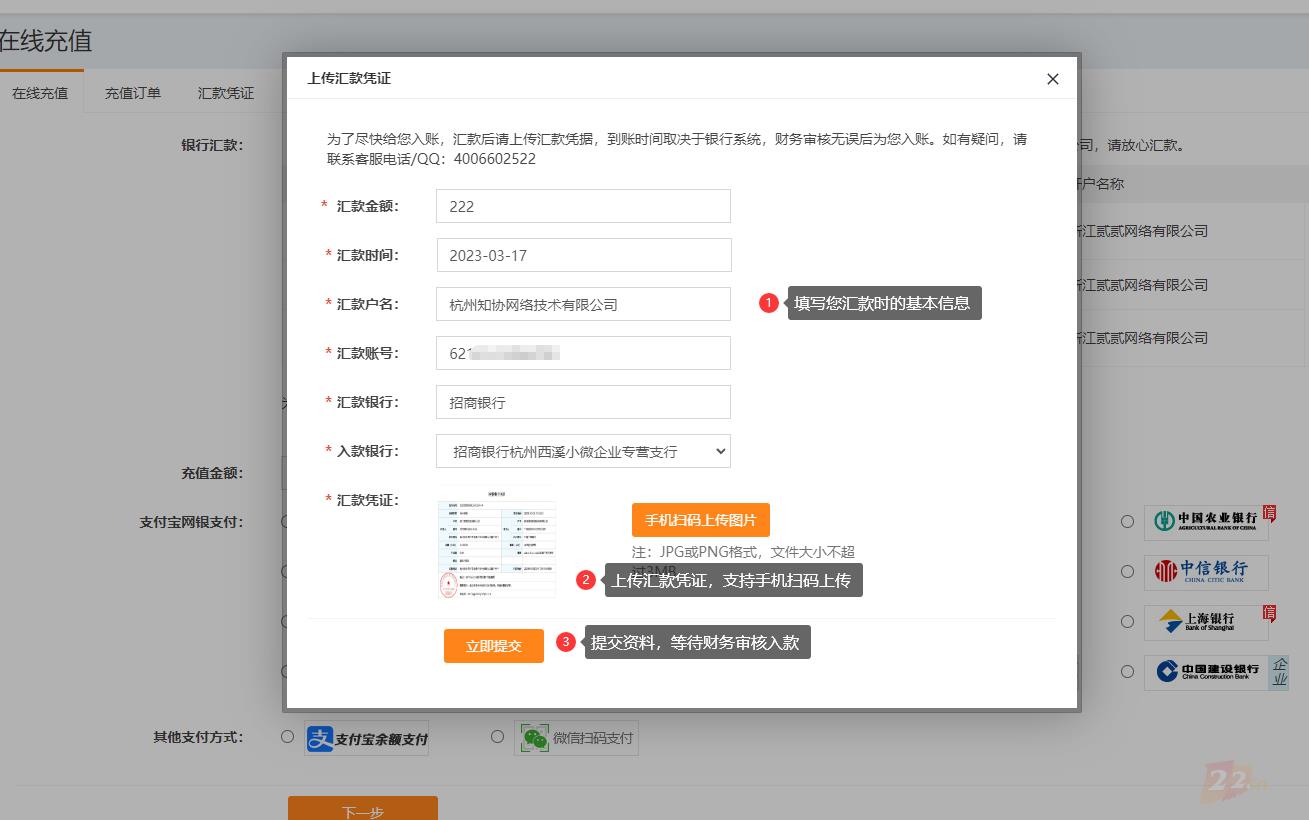Image resolution: width=1309 pixels, height=820 pixels.
Task: Select radio button for Agricultural Bank
Action: pyautogui.click(x=1127, y=521)
